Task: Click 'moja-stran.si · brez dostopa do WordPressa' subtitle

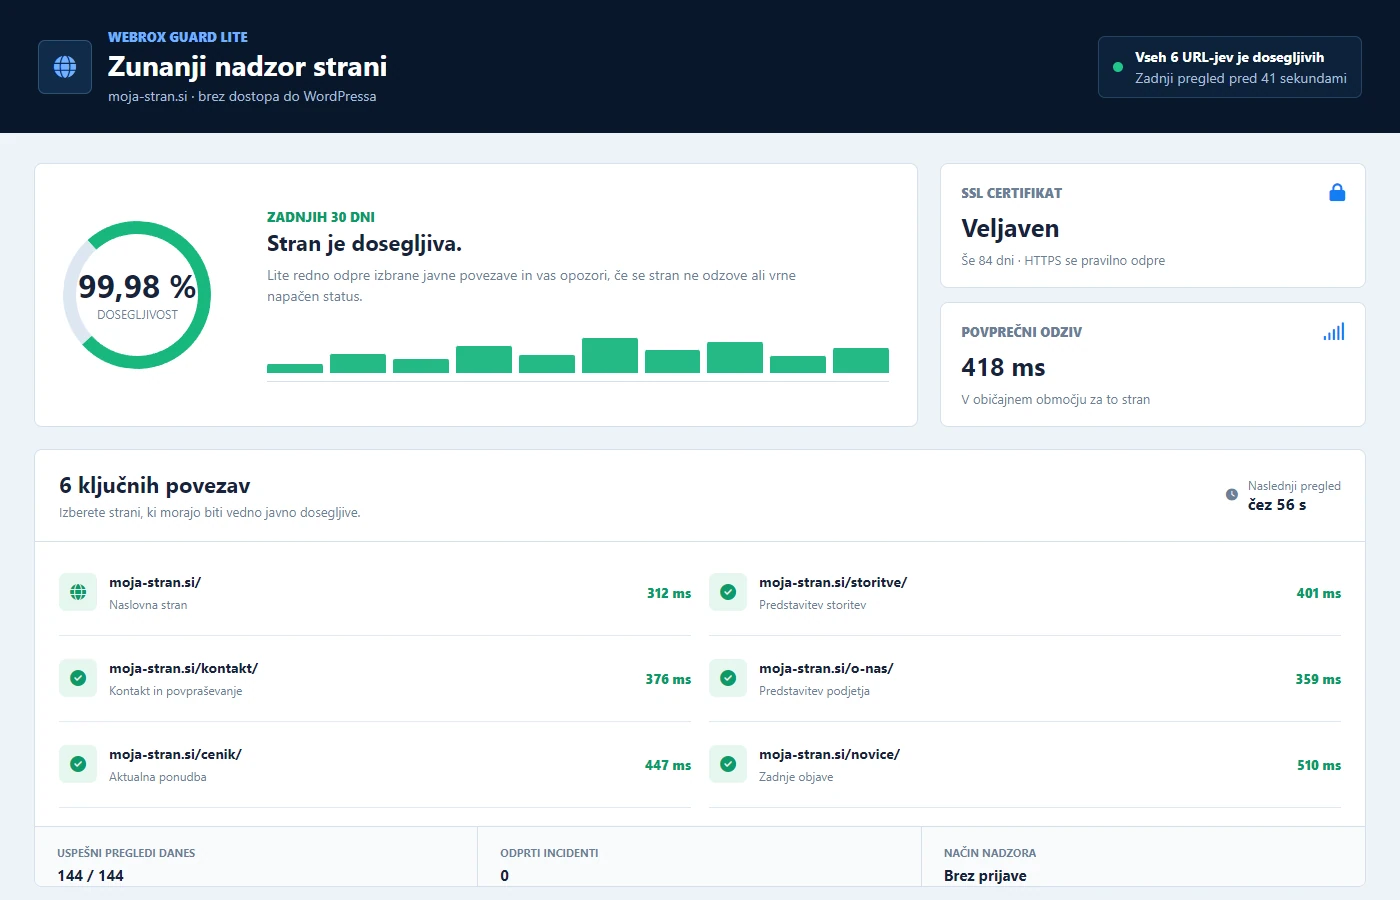Action: point(242,96)
